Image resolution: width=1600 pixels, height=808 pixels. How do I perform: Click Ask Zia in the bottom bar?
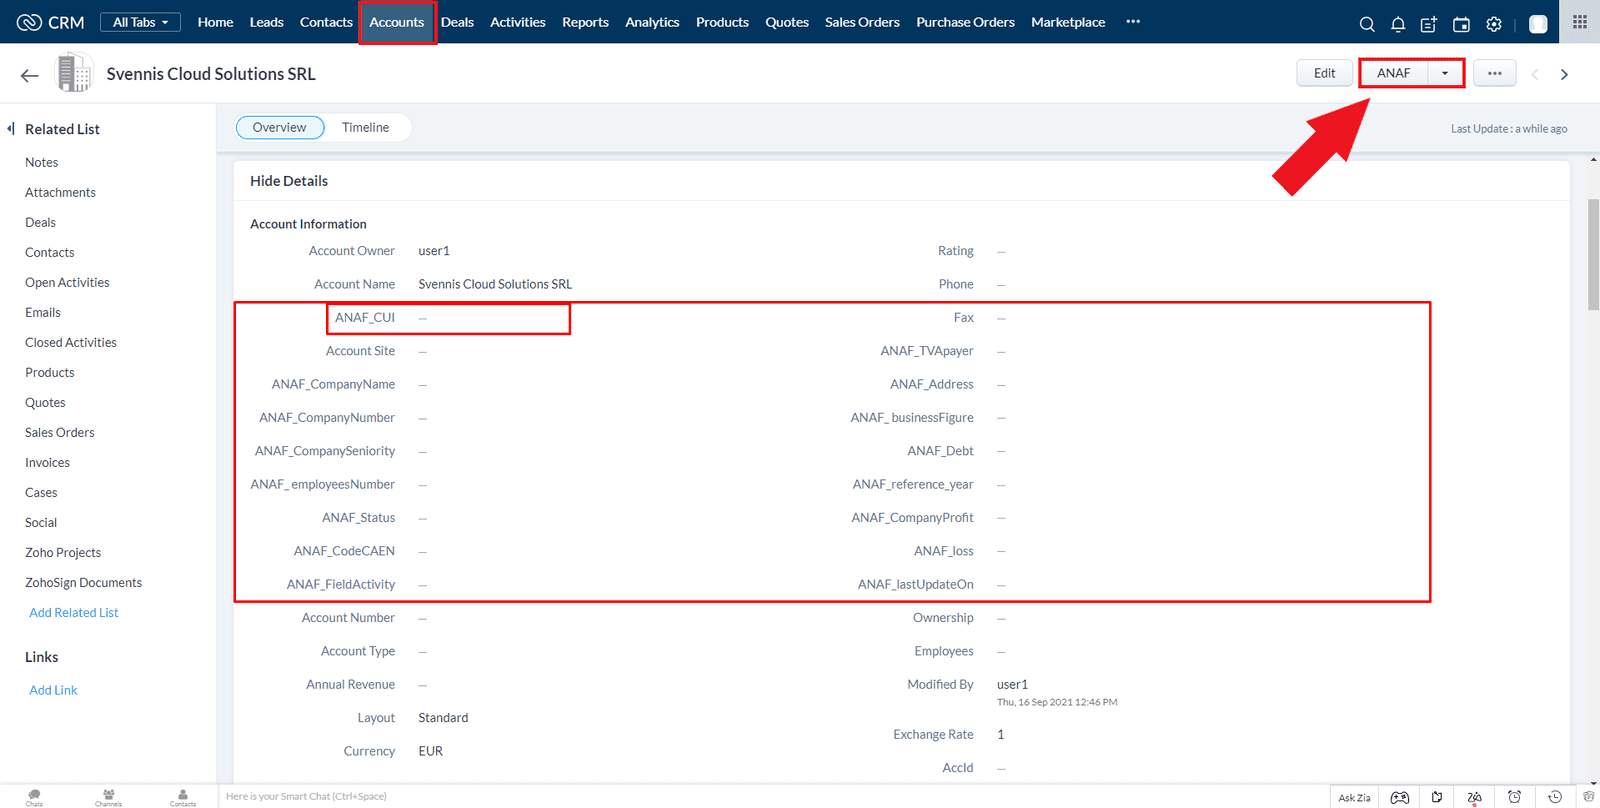pos(1354,798)
